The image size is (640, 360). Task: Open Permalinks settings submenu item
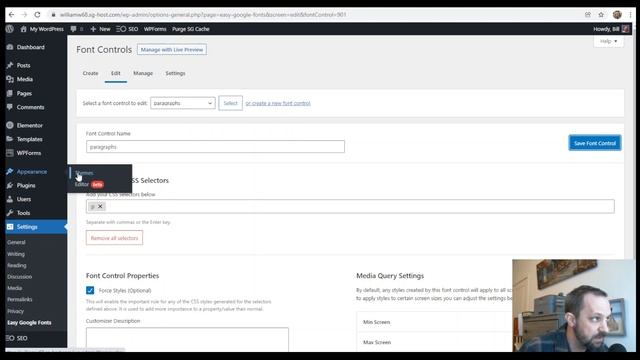tap(20, 300)
